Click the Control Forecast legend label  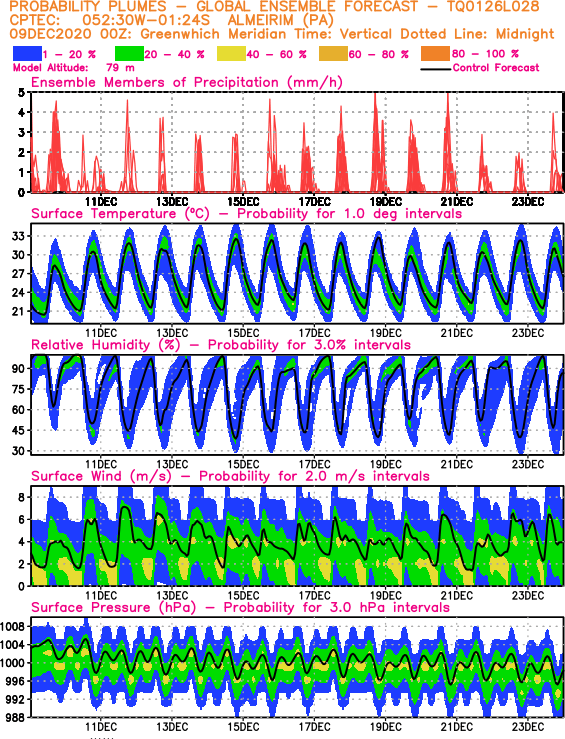pyautogui.click(x=496, y=68)
